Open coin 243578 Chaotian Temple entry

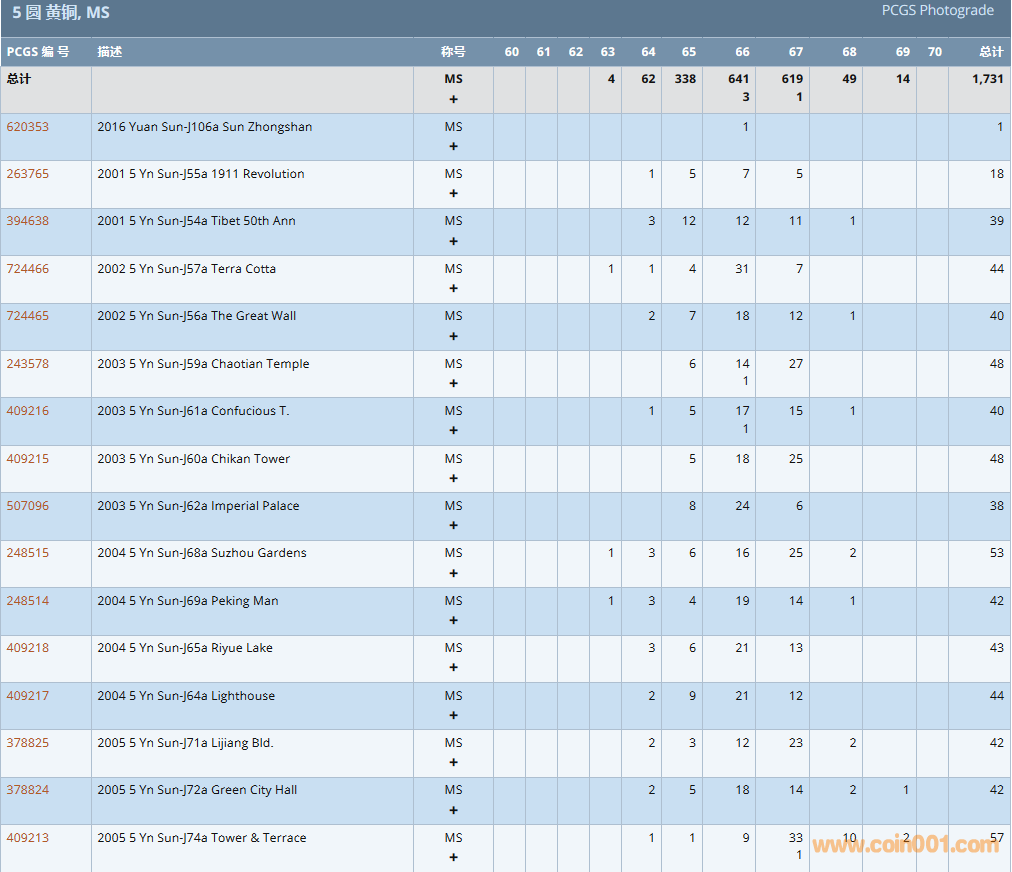tap(27, 364)
